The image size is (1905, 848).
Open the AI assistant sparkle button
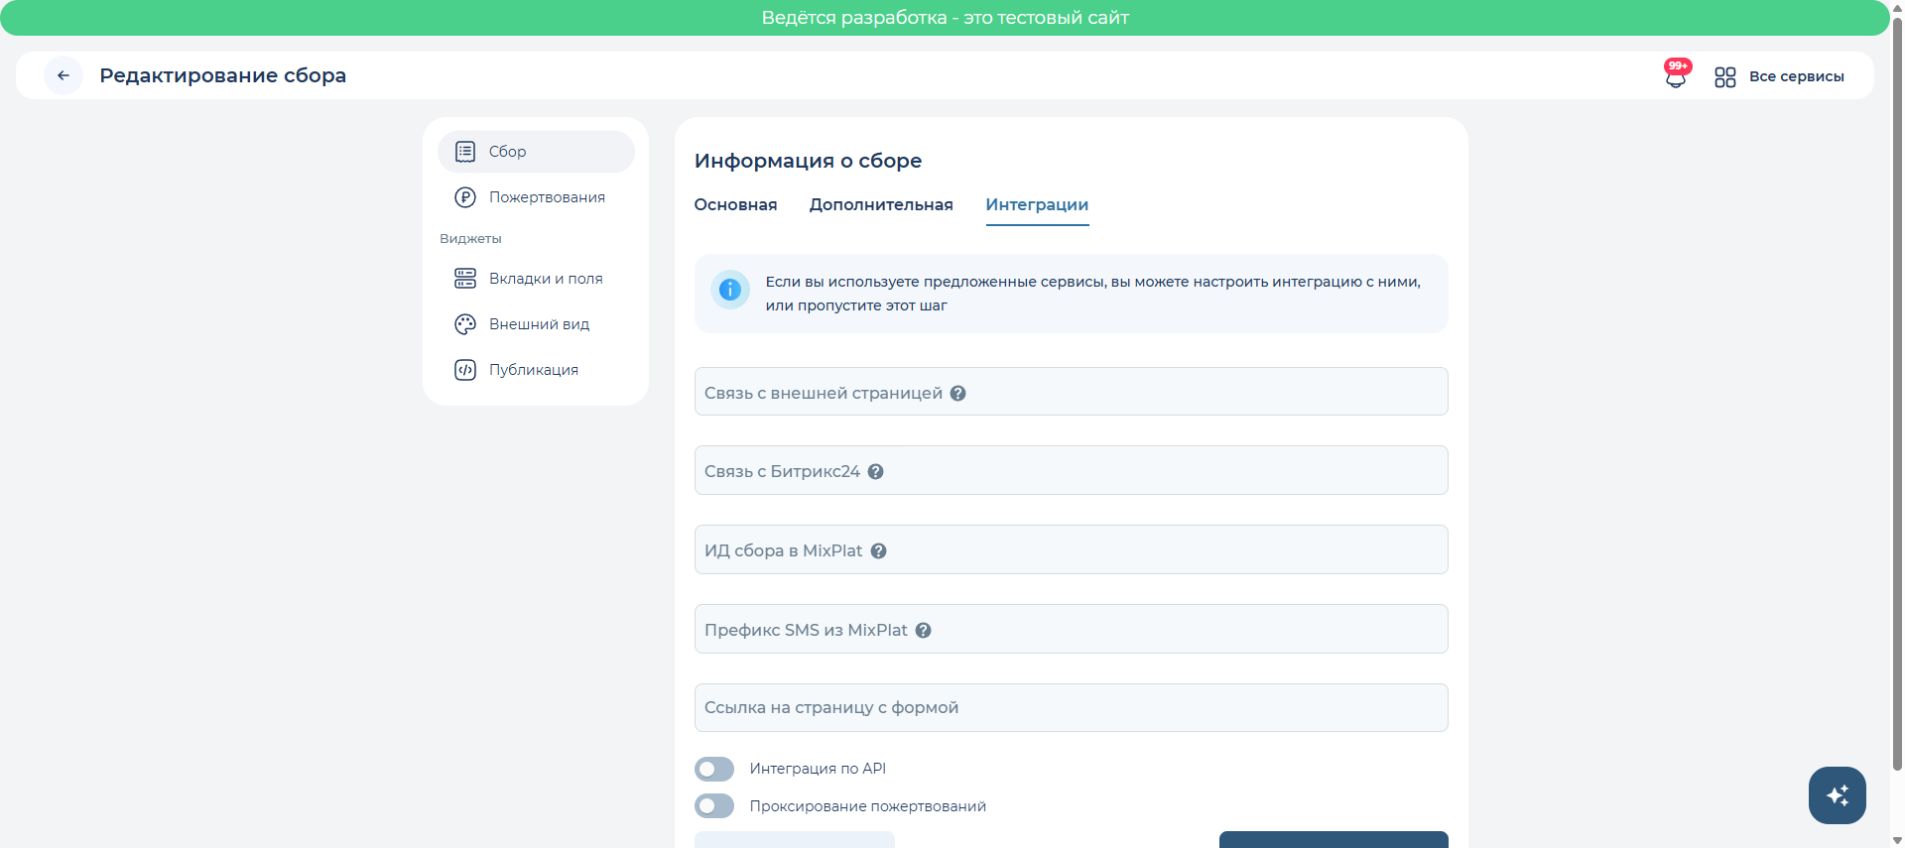point(1837,795)
